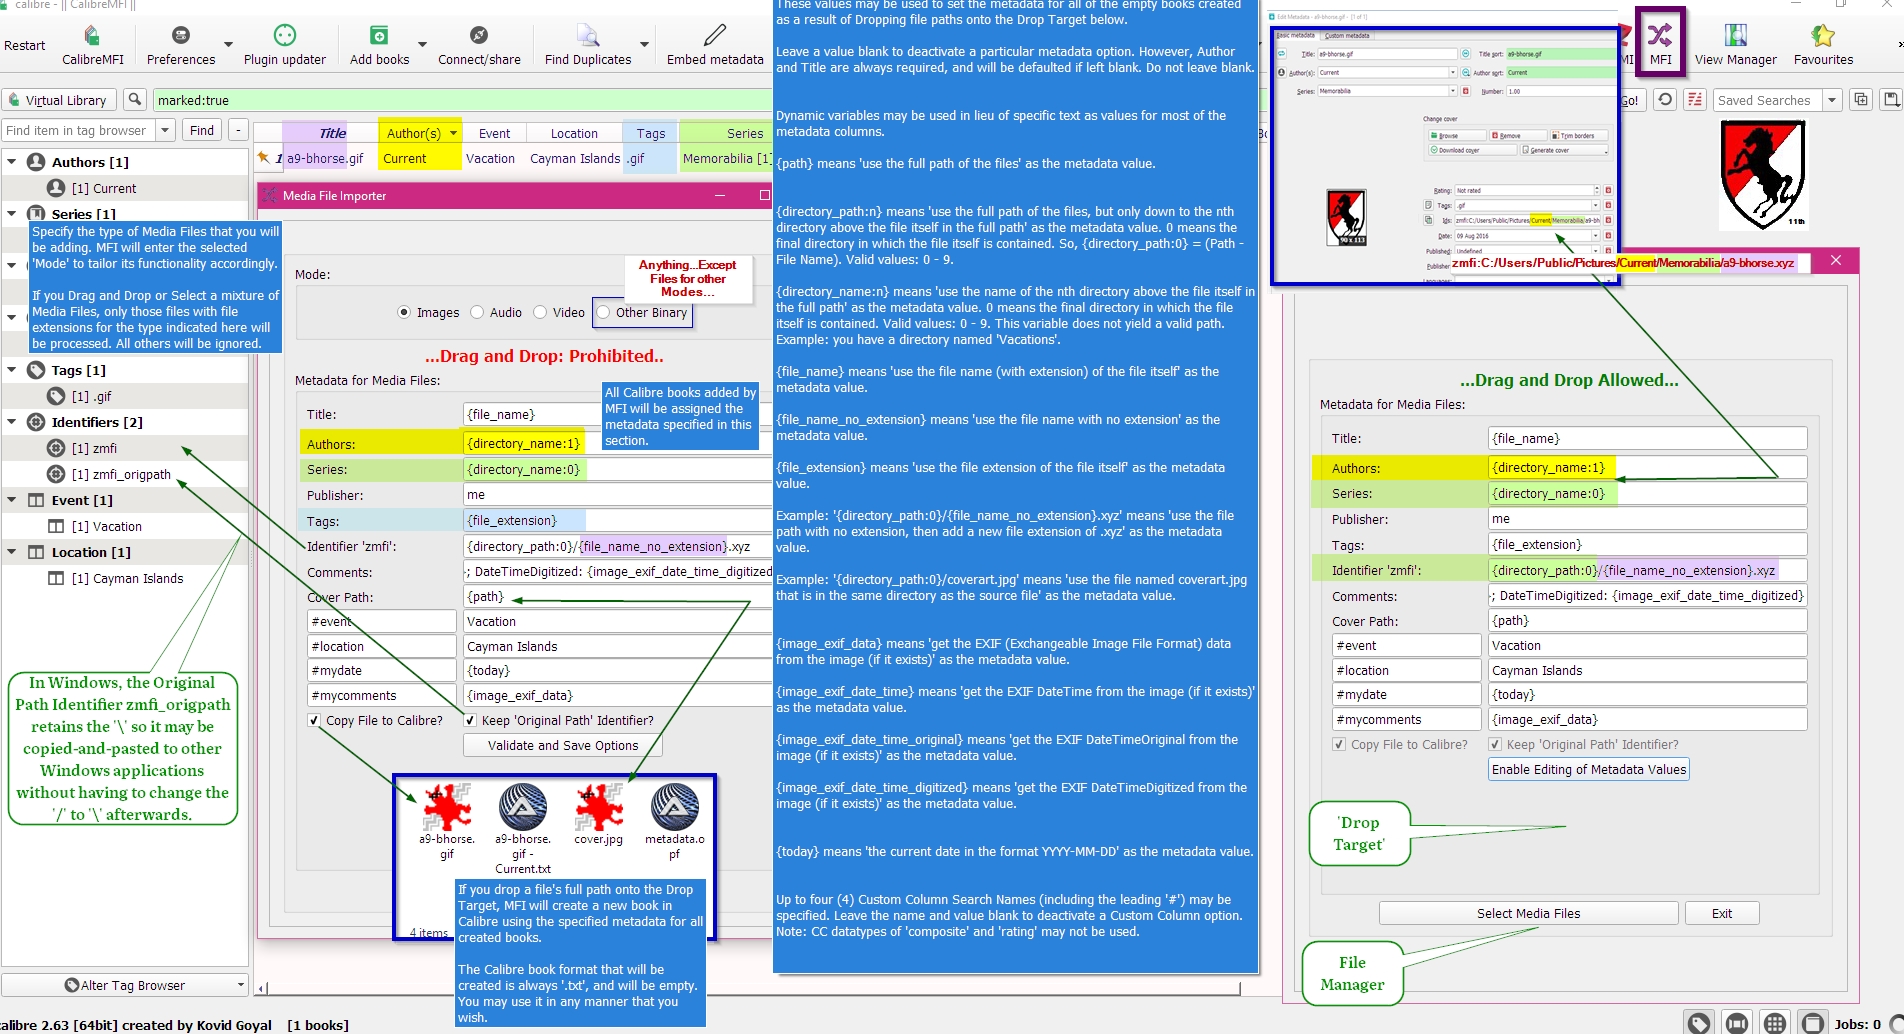This screenshot has height=1034, width=1904.
Task: Reset the search with the circular arrow
Action: (1665, 100)
